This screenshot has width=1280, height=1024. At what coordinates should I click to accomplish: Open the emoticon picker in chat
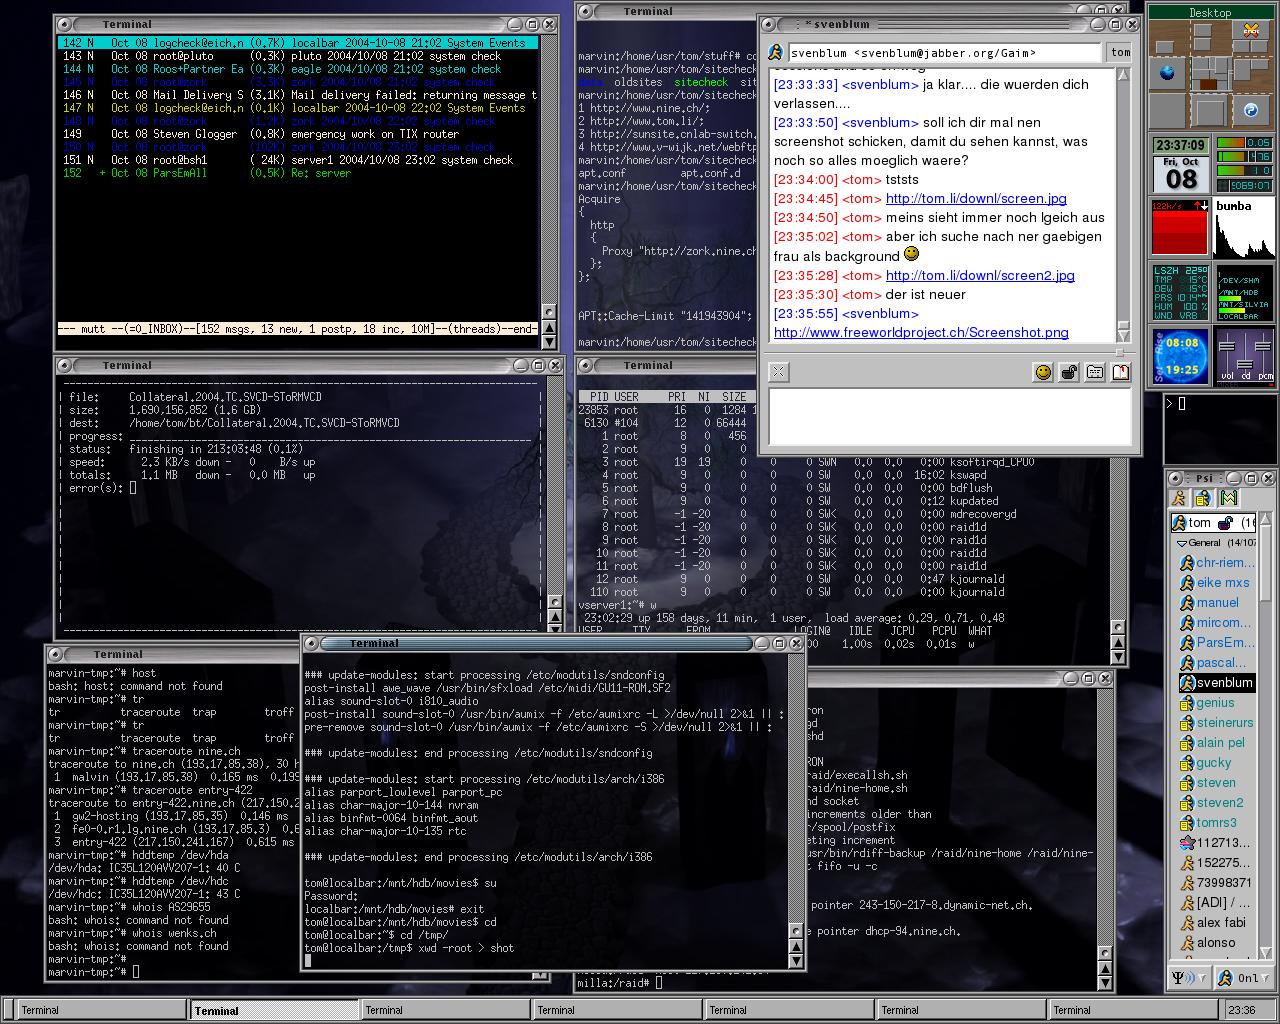[x=1043, y=372]
